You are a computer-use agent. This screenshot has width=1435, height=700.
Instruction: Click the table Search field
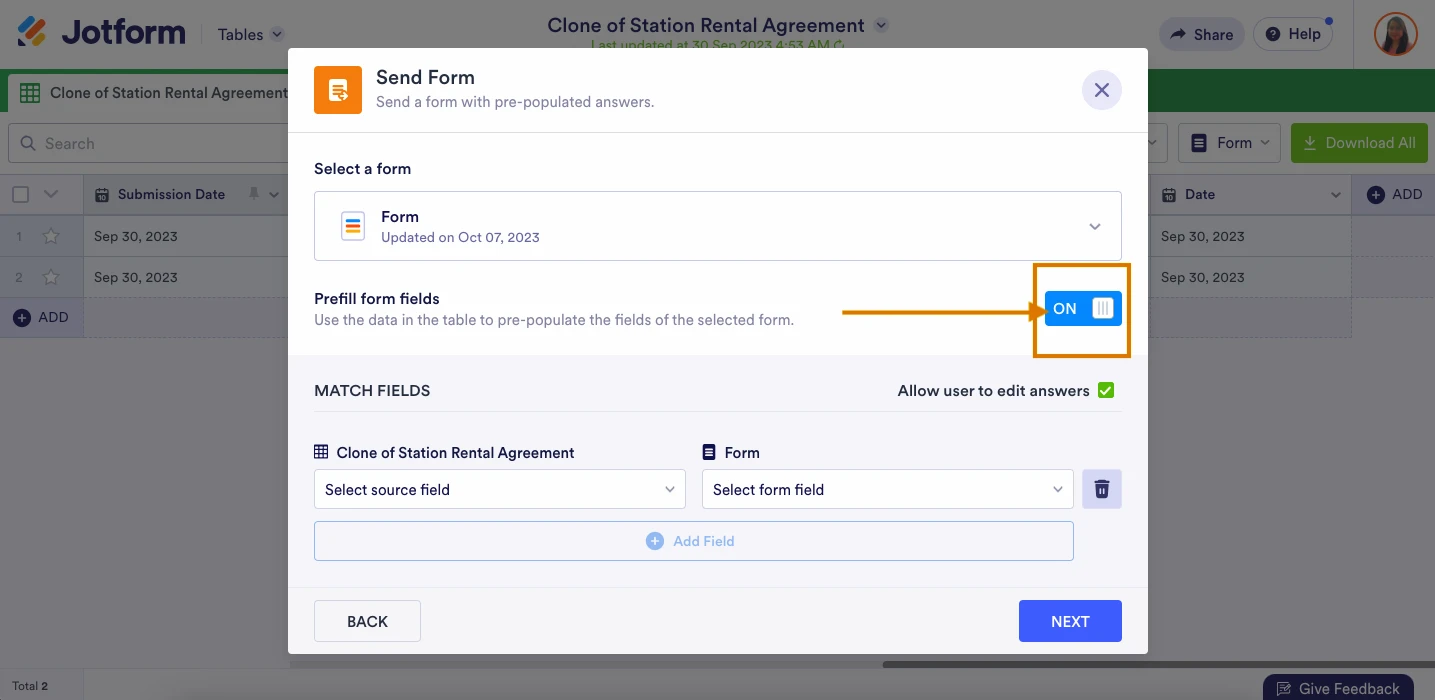coord(150,144)
